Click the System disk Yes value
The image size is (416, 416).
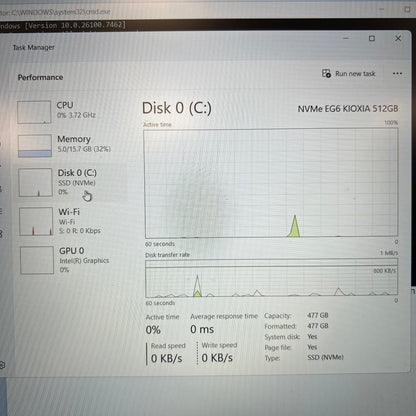tap(312, 336)
